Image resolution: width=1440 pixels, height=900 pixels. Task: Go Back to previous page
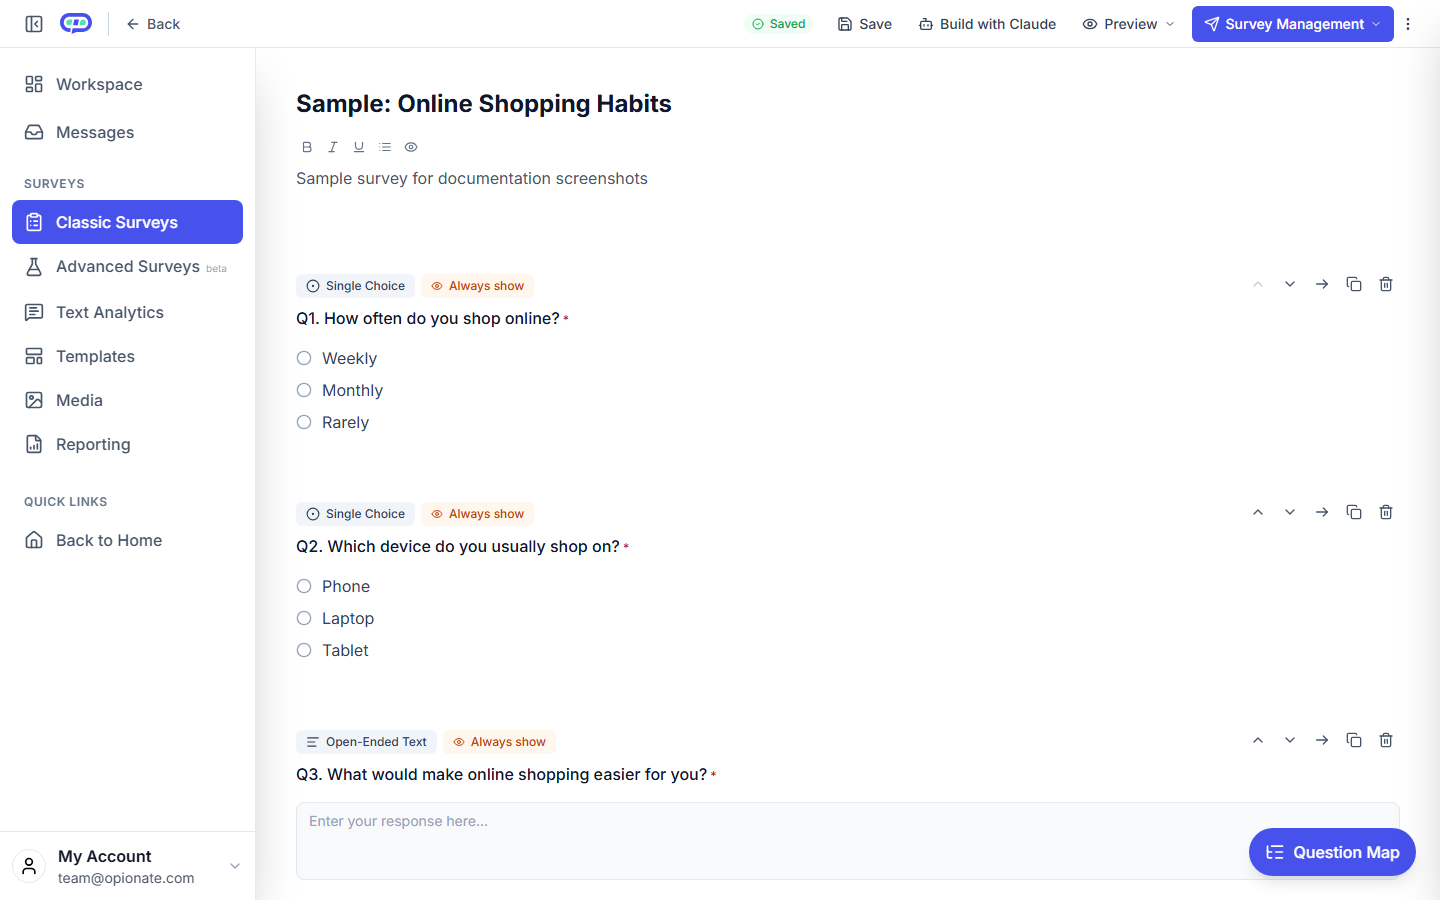coord(153,24)
